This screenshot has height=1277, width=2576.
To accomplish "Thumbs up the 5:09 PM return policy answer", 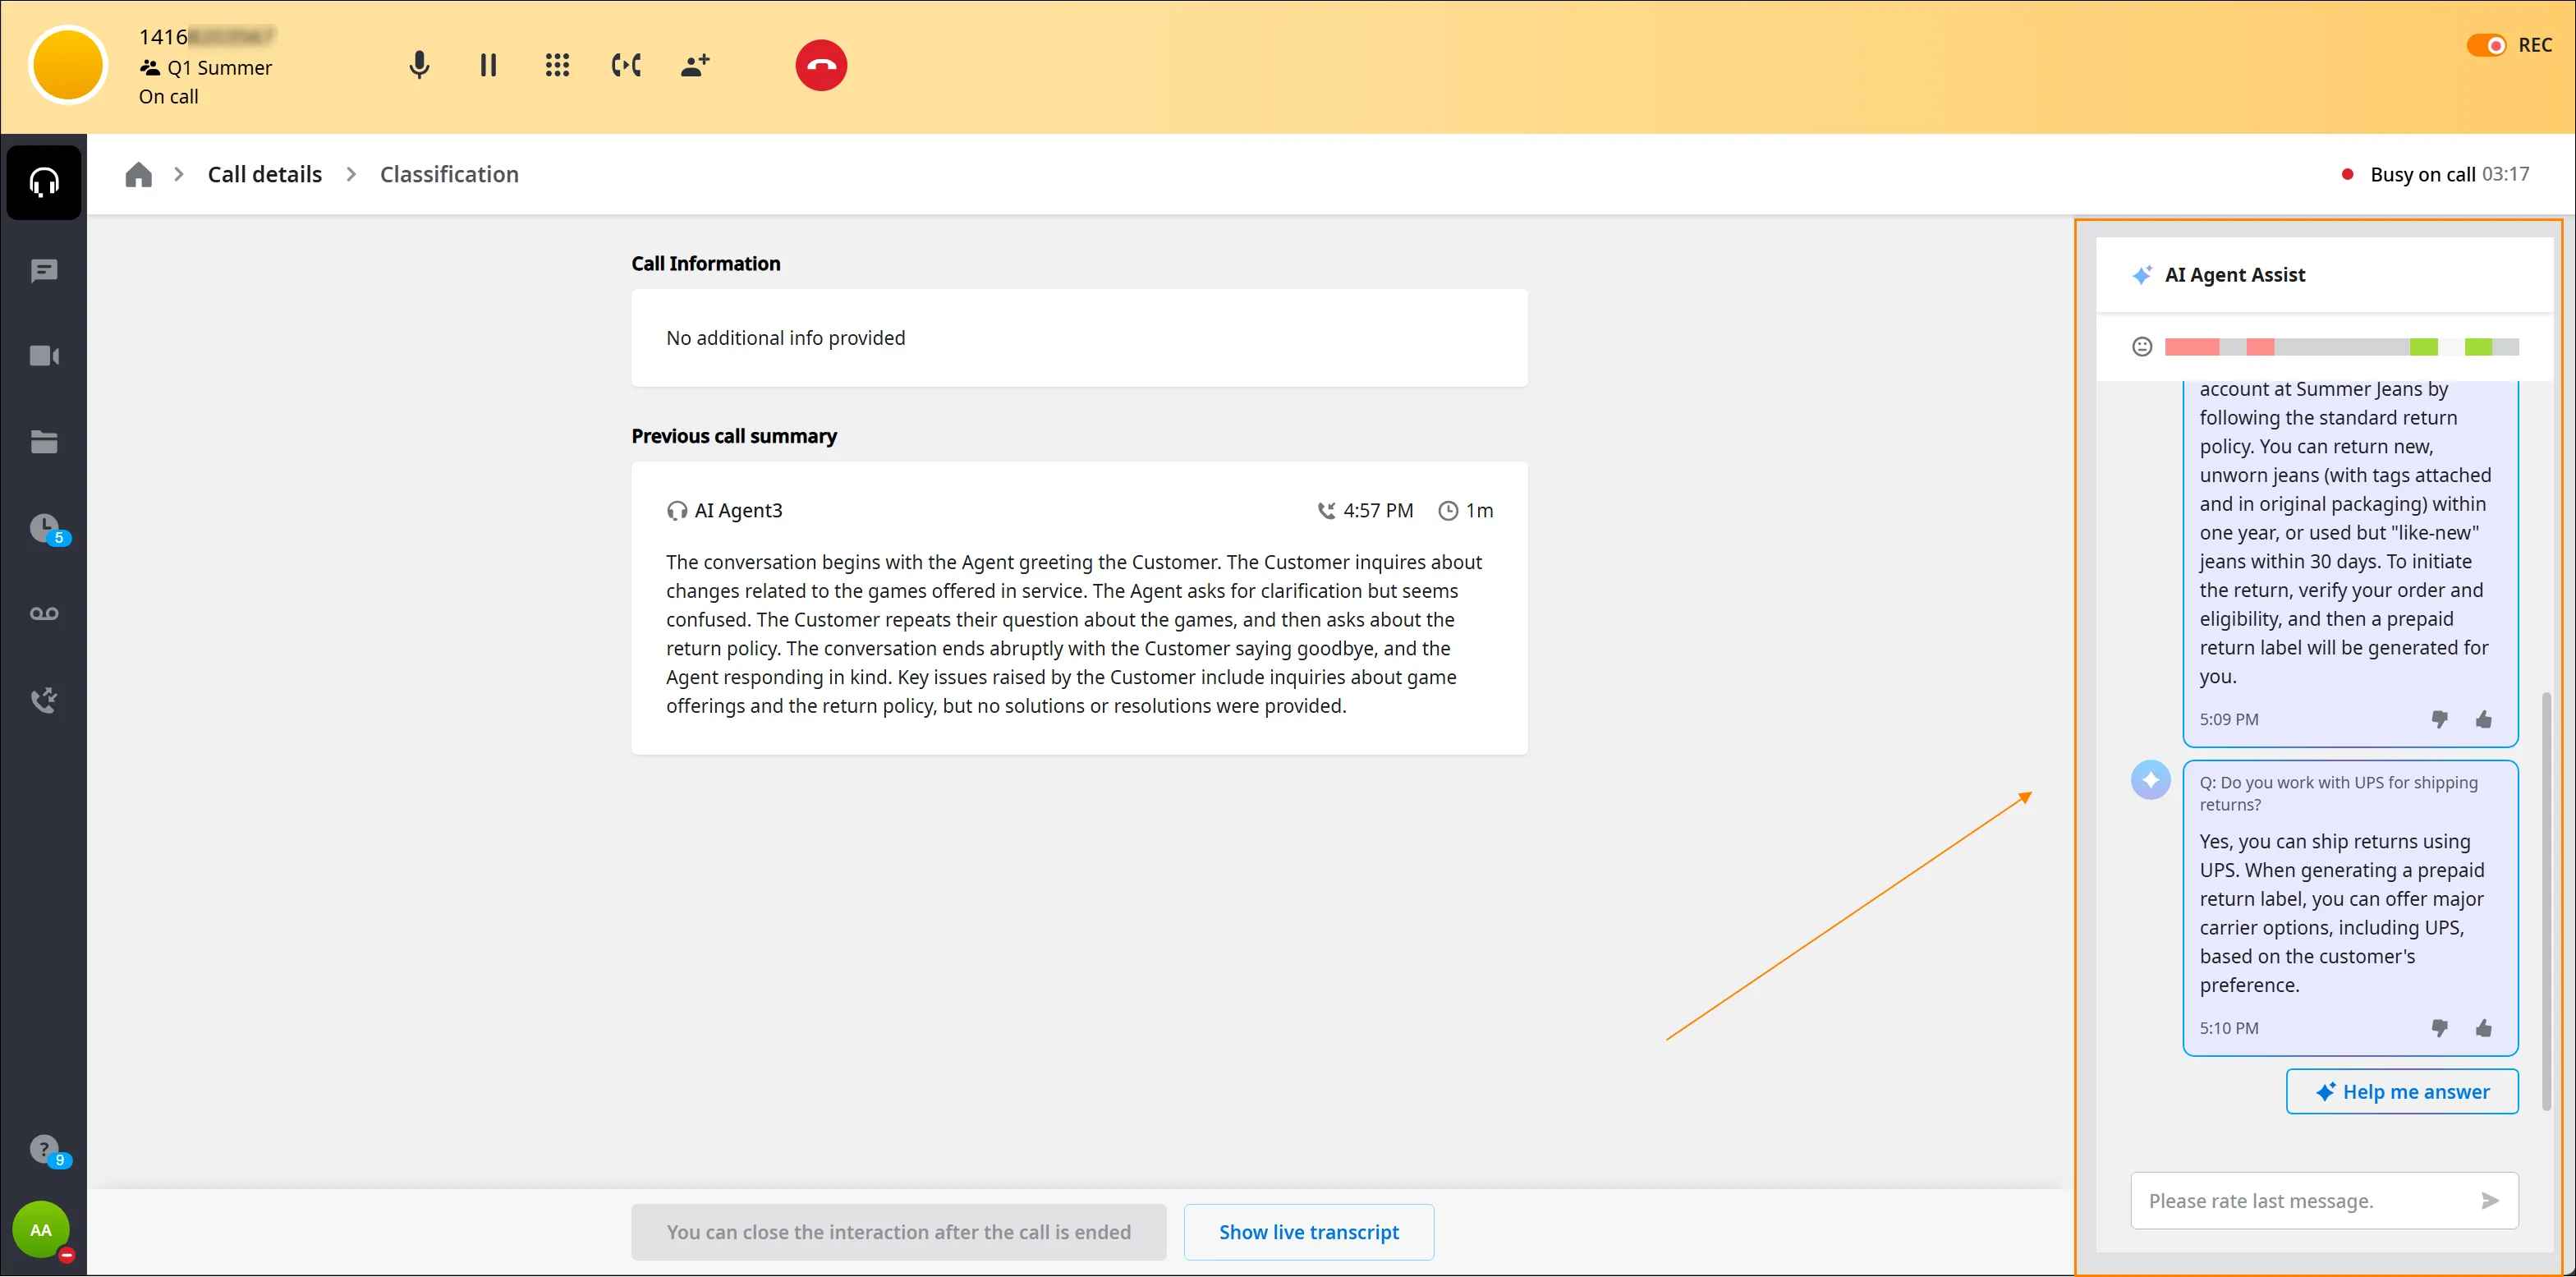I will (x=2484, y=719).
